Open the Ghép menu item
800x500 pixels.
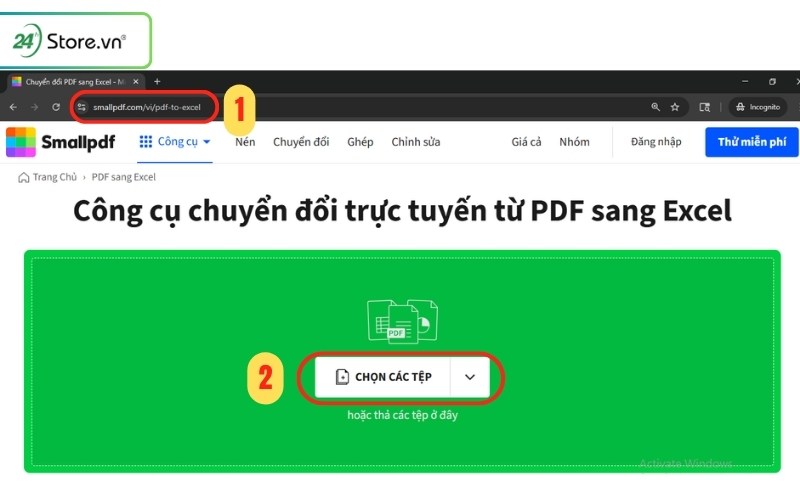click(x=360, y=142)
